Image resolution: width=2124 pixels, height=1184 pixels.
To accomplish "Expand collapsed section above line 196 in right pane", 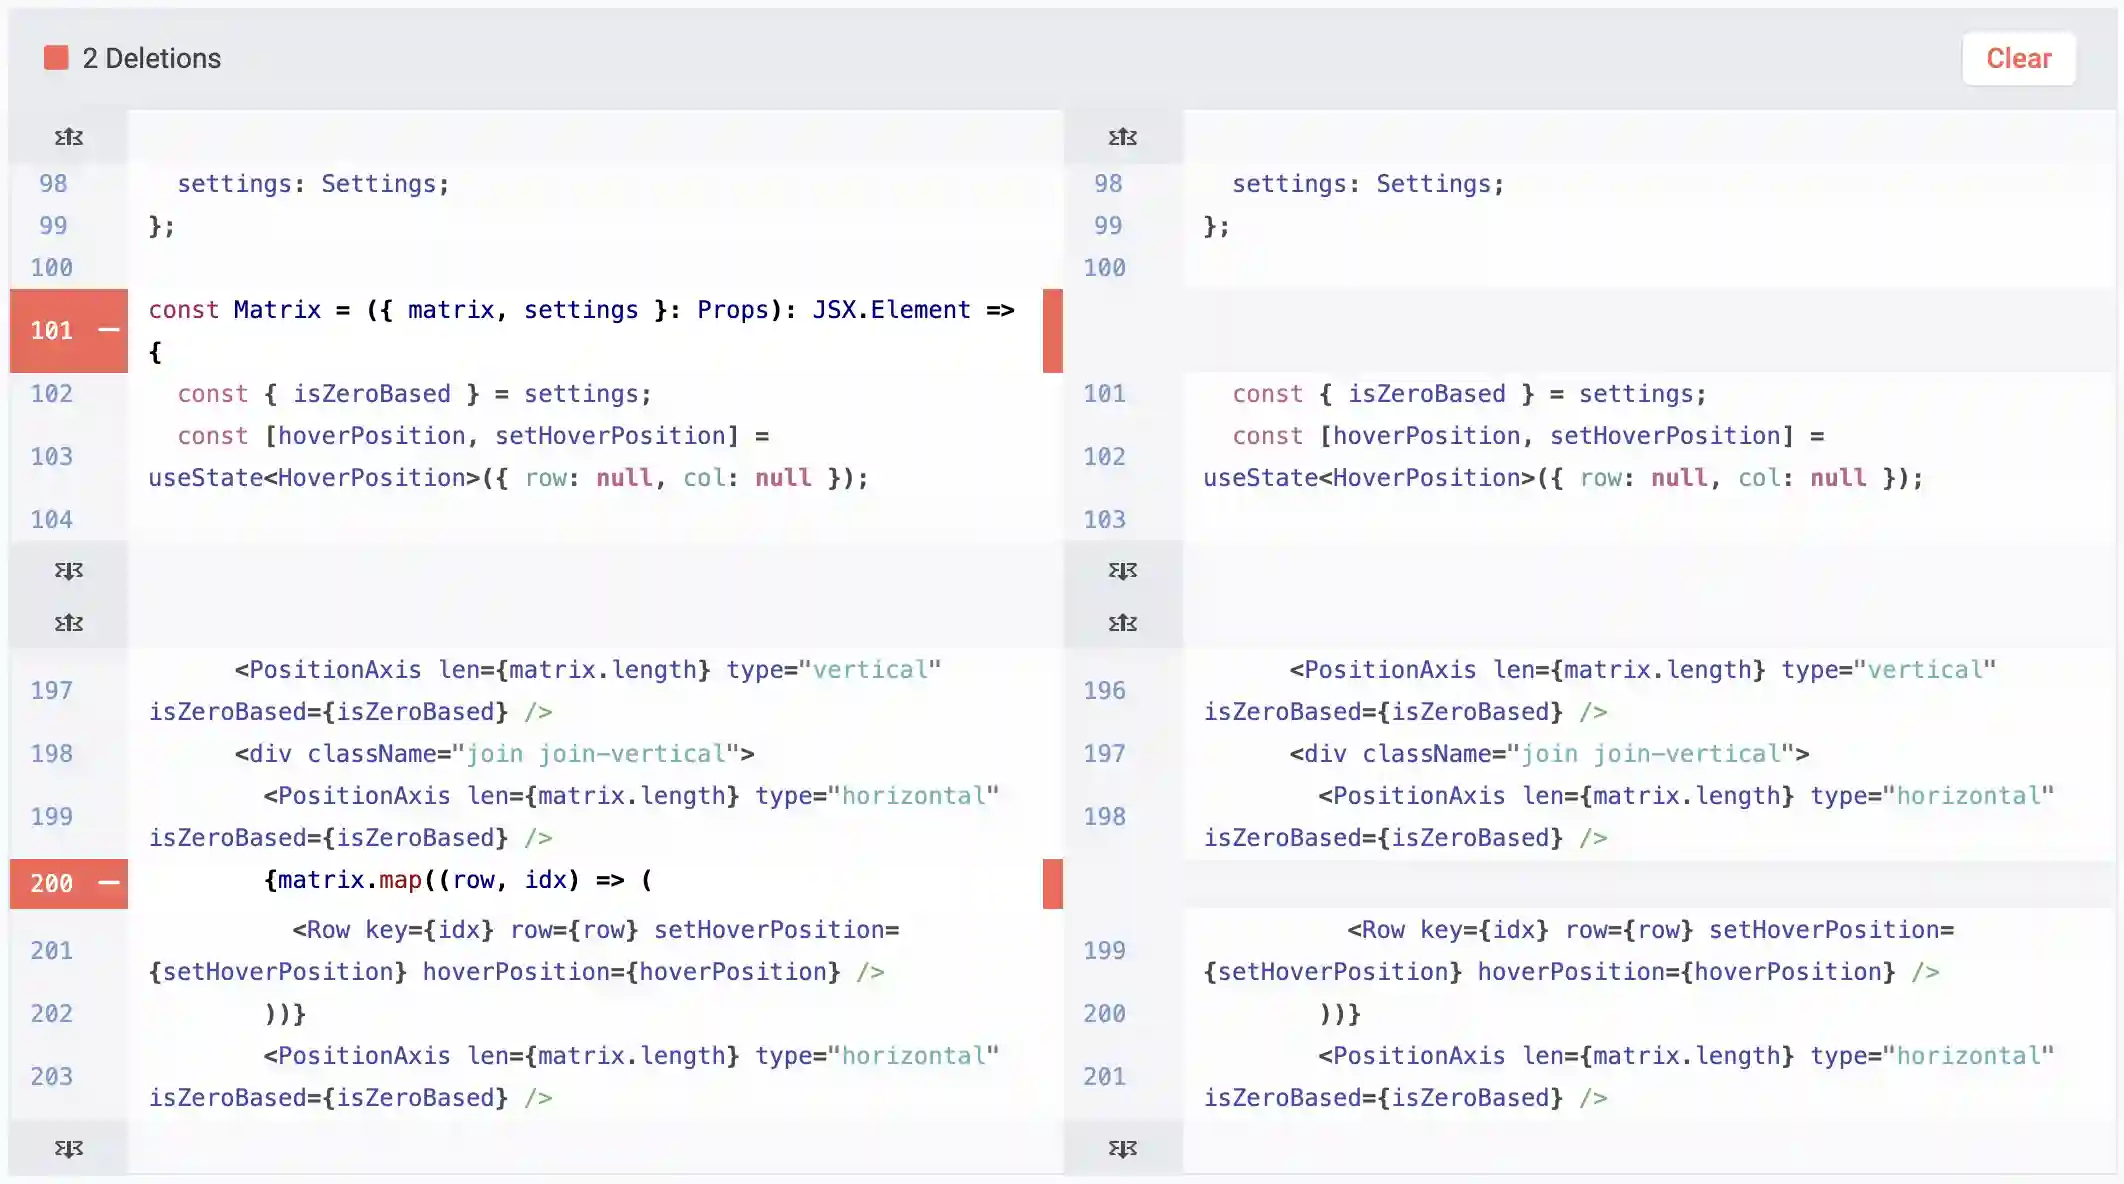I will 1122,622.
